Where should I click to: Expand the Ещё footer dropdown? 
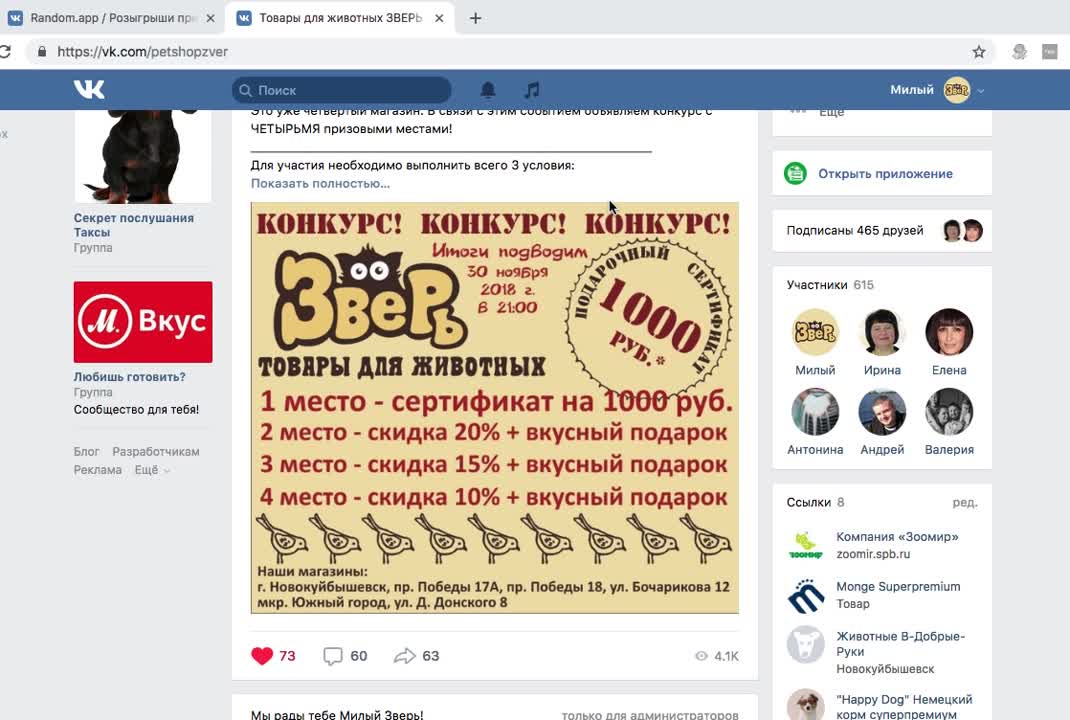point(151,470)
